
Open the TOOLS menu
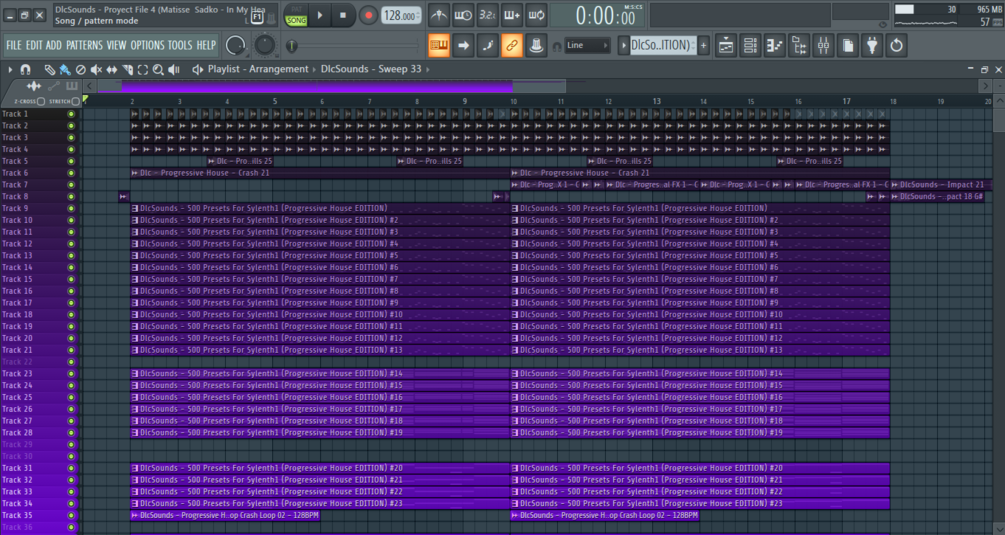[x=180, y=45]
